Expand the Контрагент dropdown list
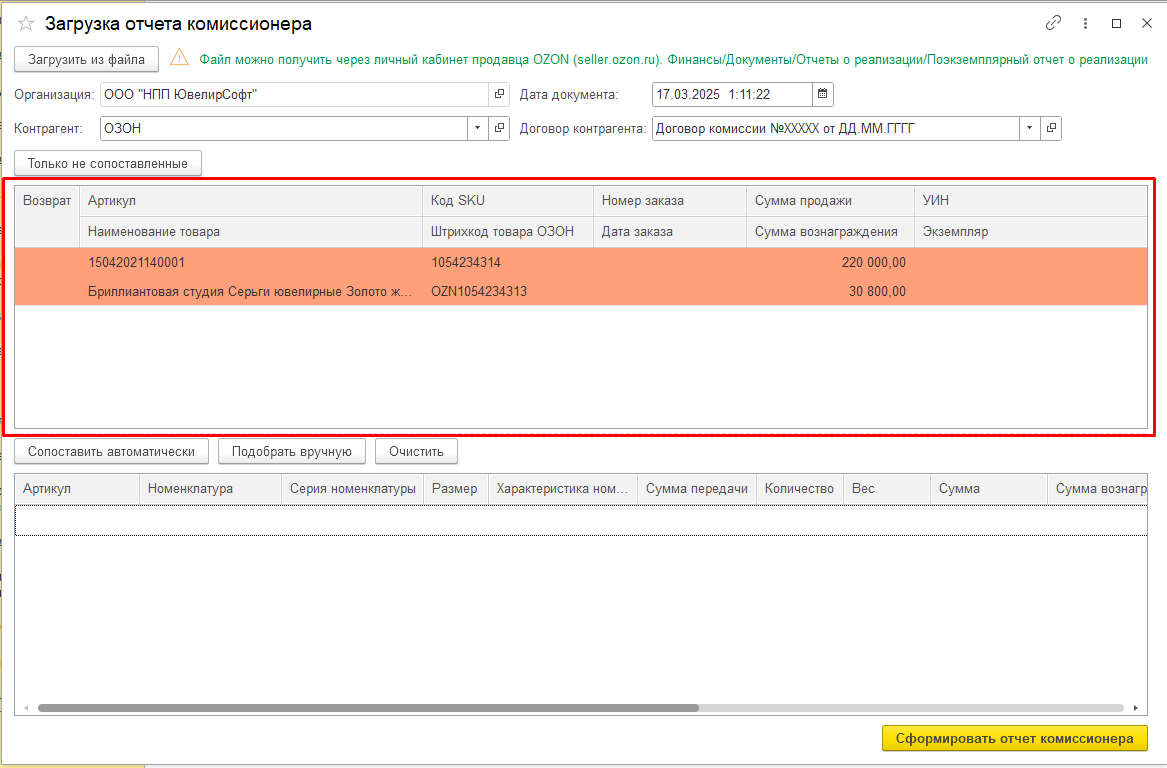 coord(478,128)
